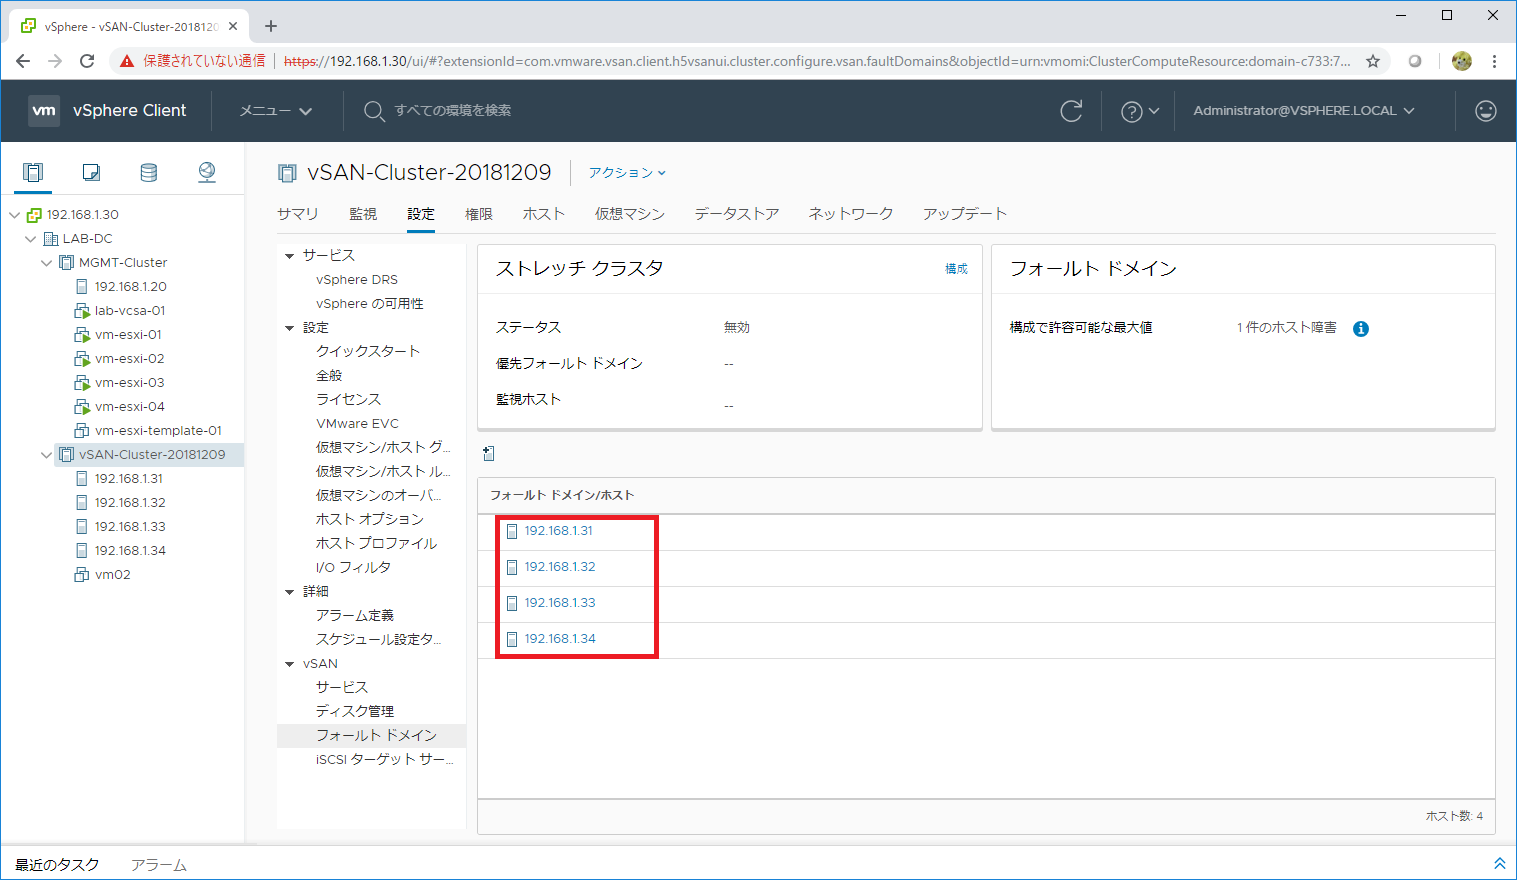The width and height of the screenshot is (1517, 880).
Task: Collapse the 192.168.1.30 vCenter node
Action: click(14, 215)
